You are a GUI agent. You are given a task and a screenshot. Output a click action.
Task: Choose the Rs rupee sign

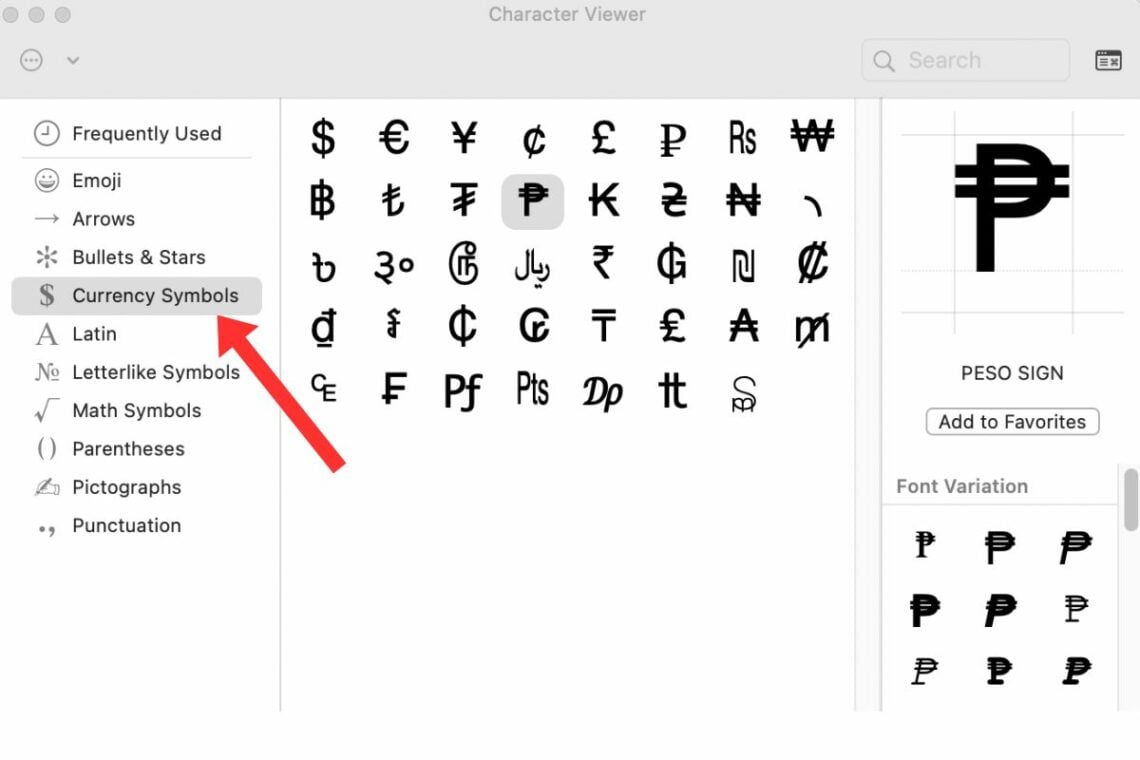click(x=742, y=138)
